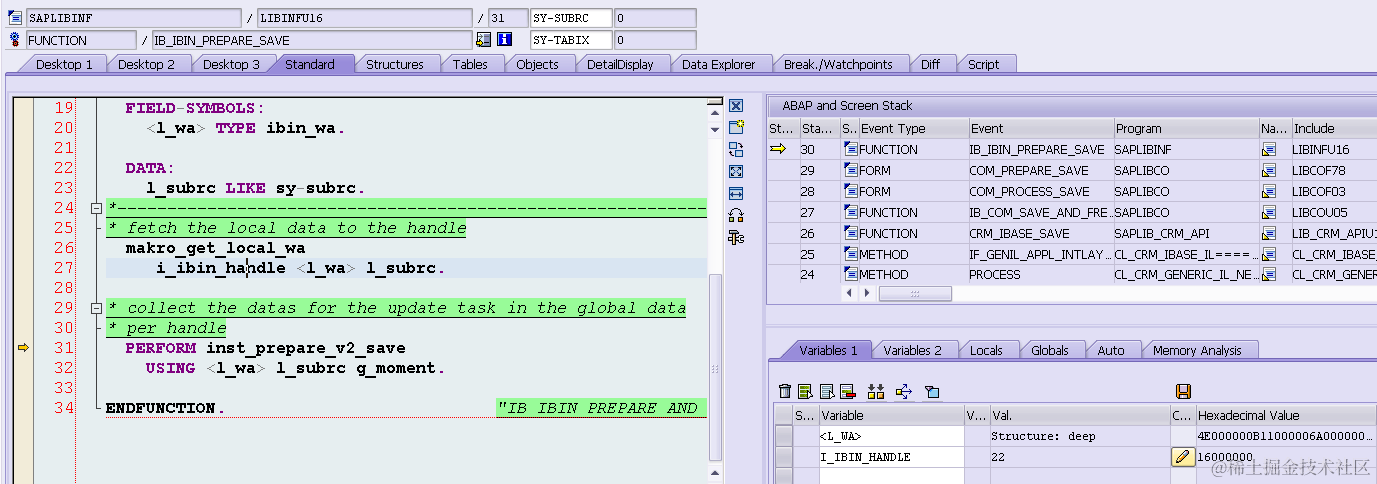The width and height of the screenshot is (1377, 484).
Task: Click navigation icon for LIBCOU05 stack row
Action: click(x=1270, y=212)
